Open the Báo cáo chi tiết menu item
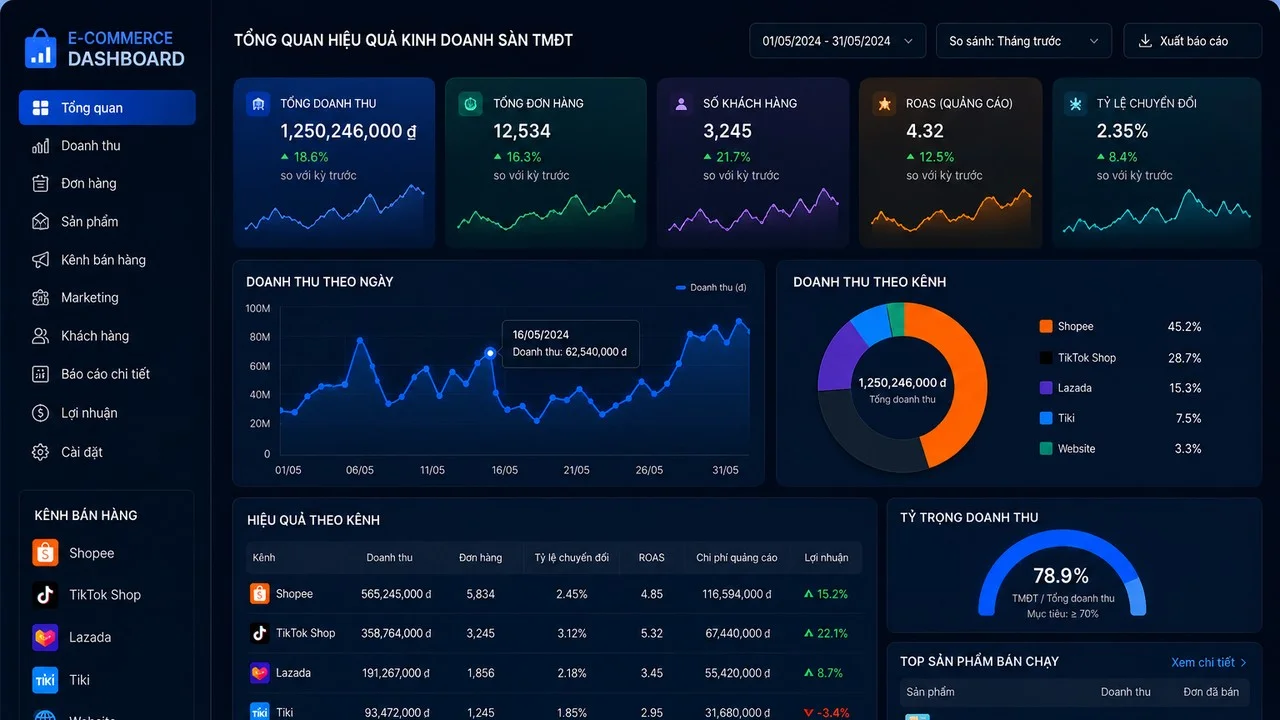The image size is (1280, 720). pyautogui.click(x=107, y=374)
